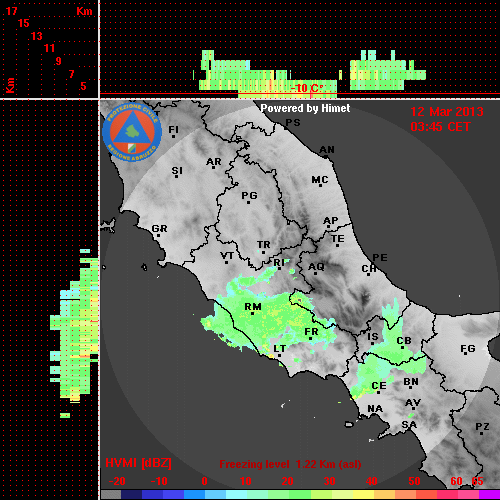Pick the 40 dBZ yellow color swatch

pyautogui.click(x=364, y=495)
